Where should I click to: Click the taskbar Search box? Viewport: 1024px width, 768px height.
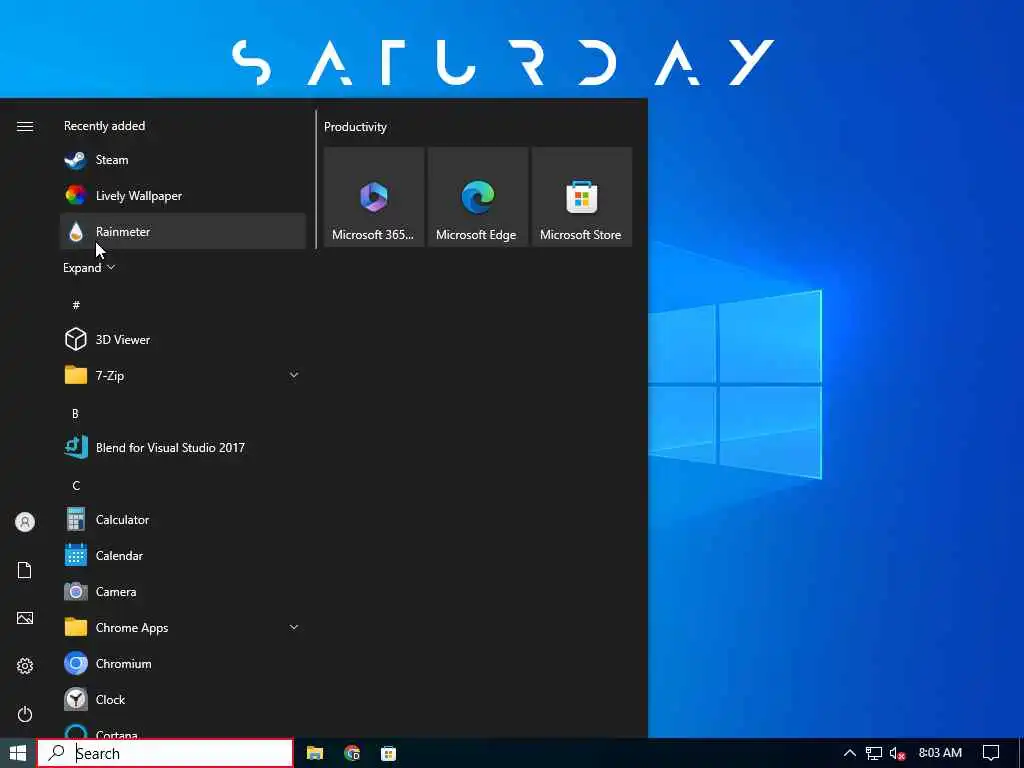tap(165, 753)
